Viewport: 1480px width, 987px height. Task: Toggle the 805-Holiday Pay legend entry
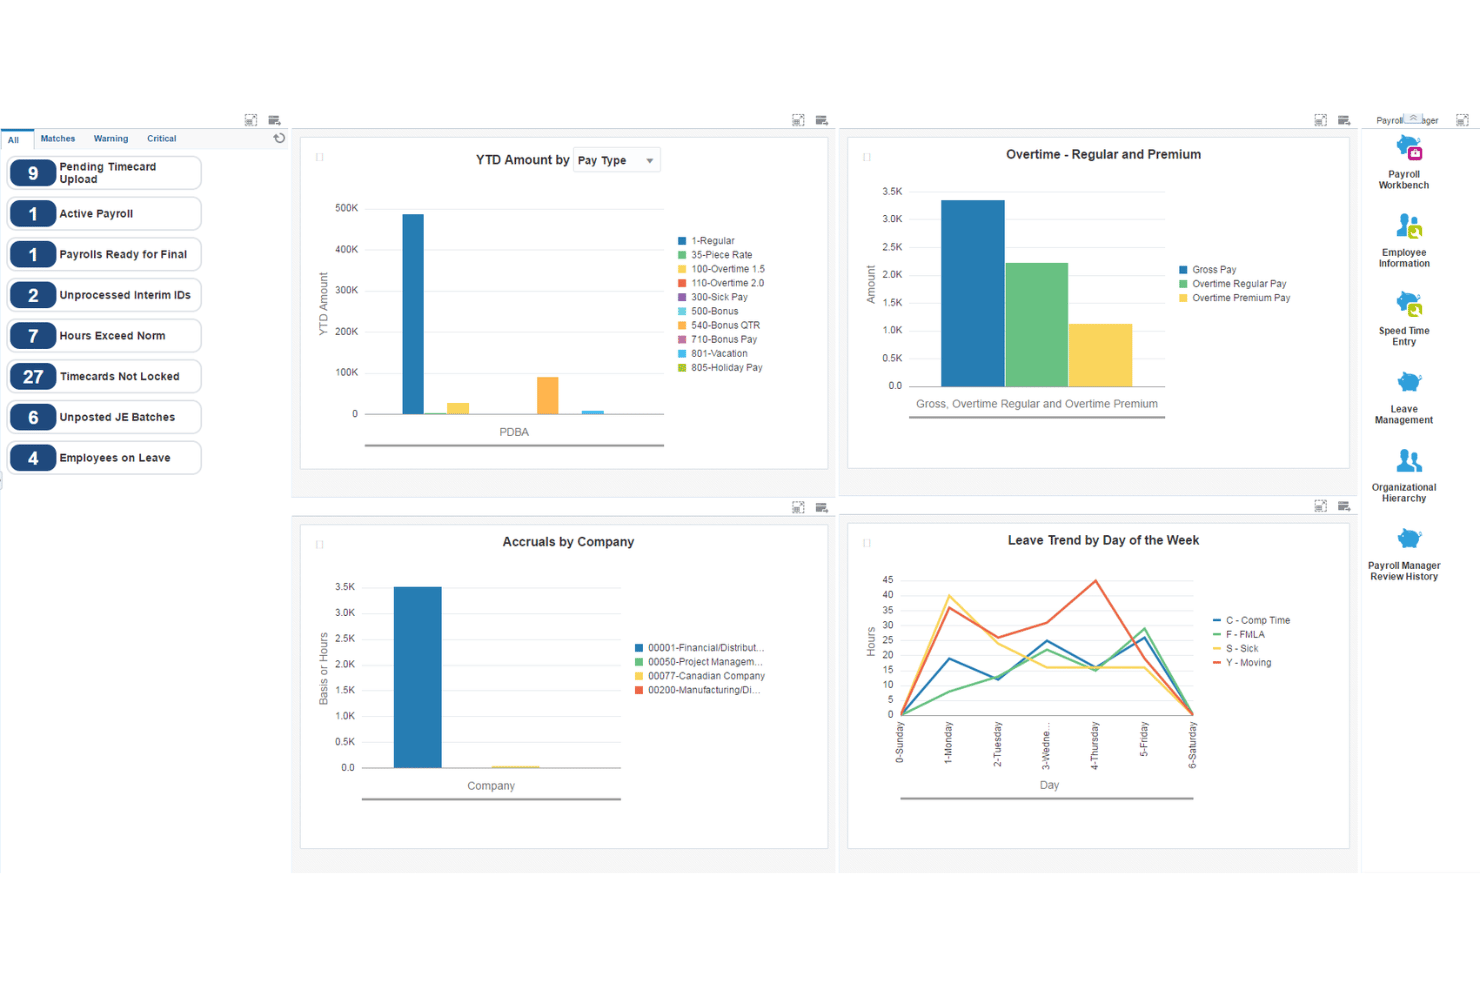click(720, 367)
